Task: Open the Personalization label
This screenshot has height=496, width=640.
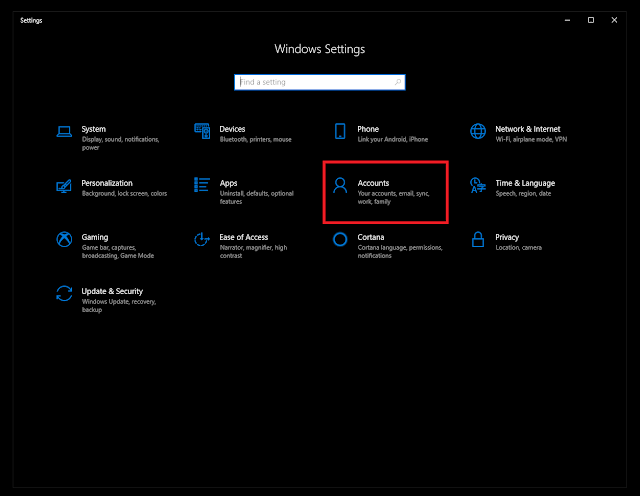Action: point(107,183)
